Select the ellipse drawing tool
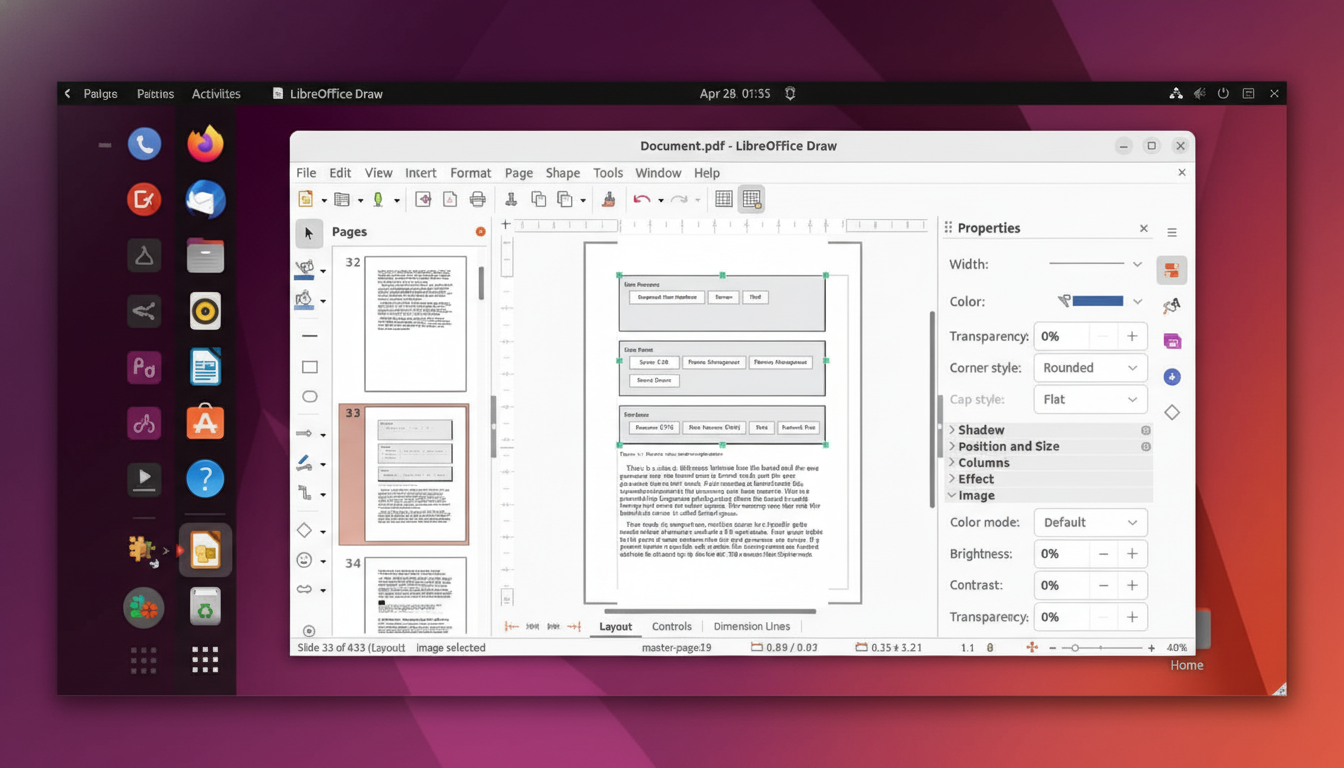1344x768 pixels. (309, 397)
